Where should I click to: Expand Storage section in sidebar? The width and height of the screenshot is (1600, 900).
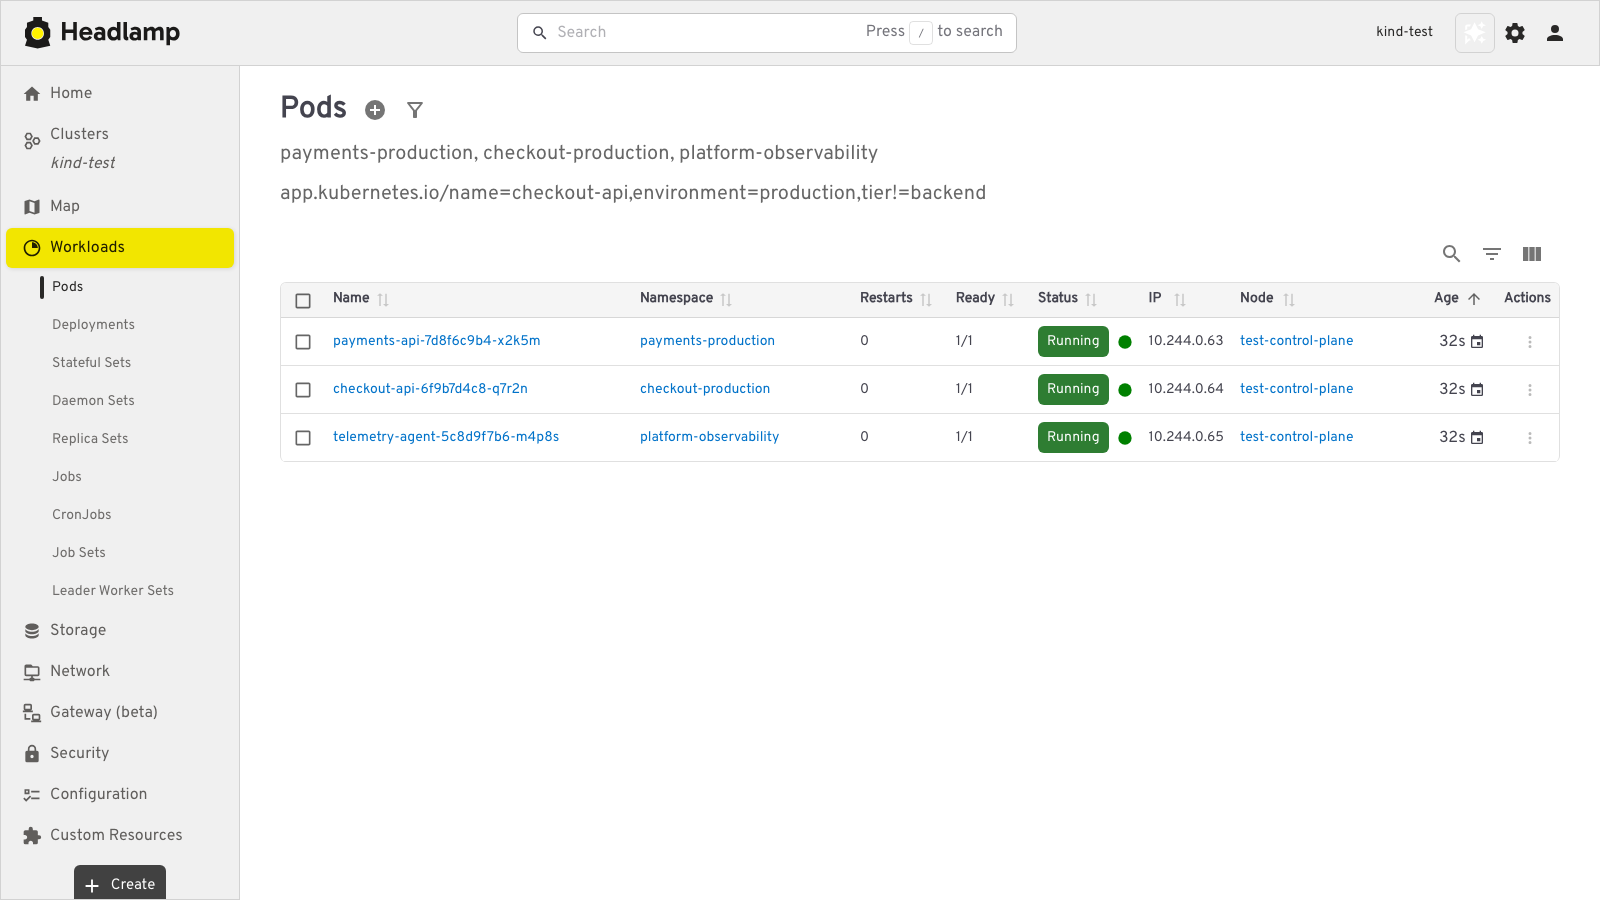pos(120,630)
